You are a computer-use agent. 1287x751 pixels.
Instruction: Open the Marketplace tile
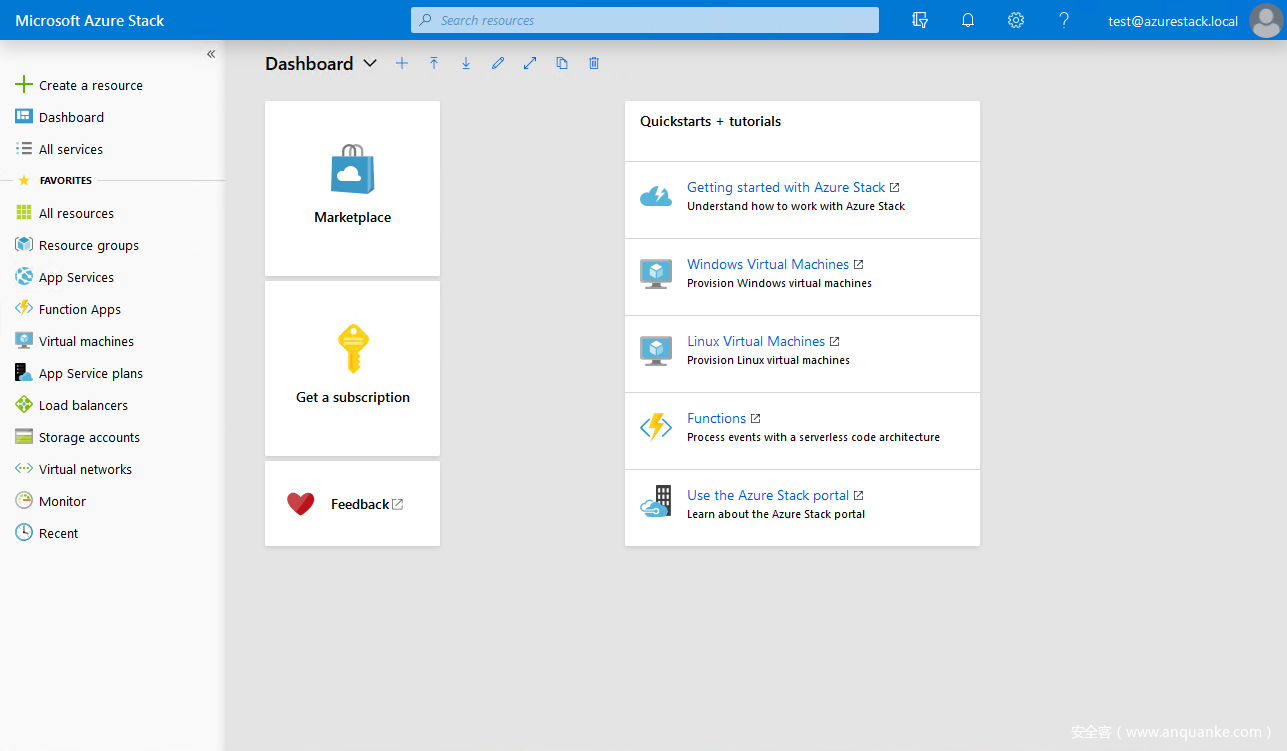click(x=352, y=188)
